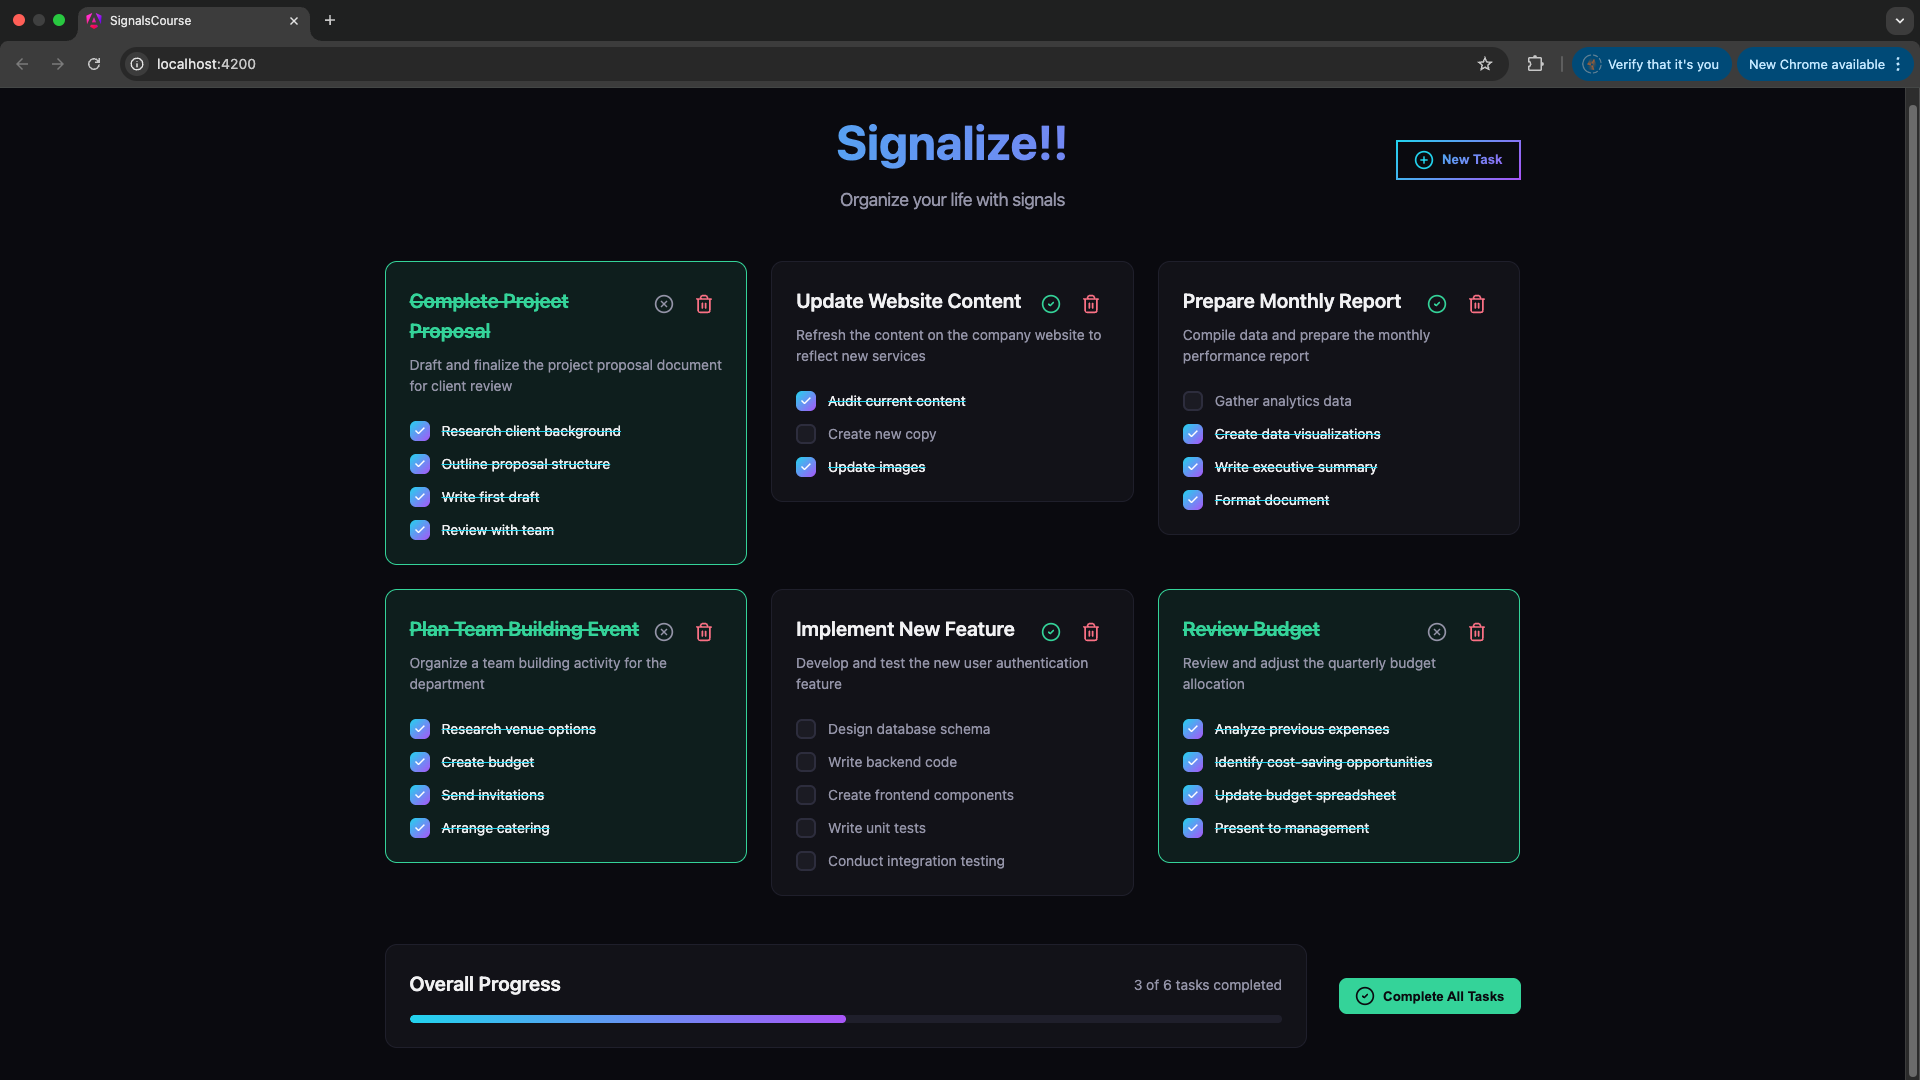The image size is (1920, 1080).
Task: Mark Update Website Content as complete
Action: 1051,304
